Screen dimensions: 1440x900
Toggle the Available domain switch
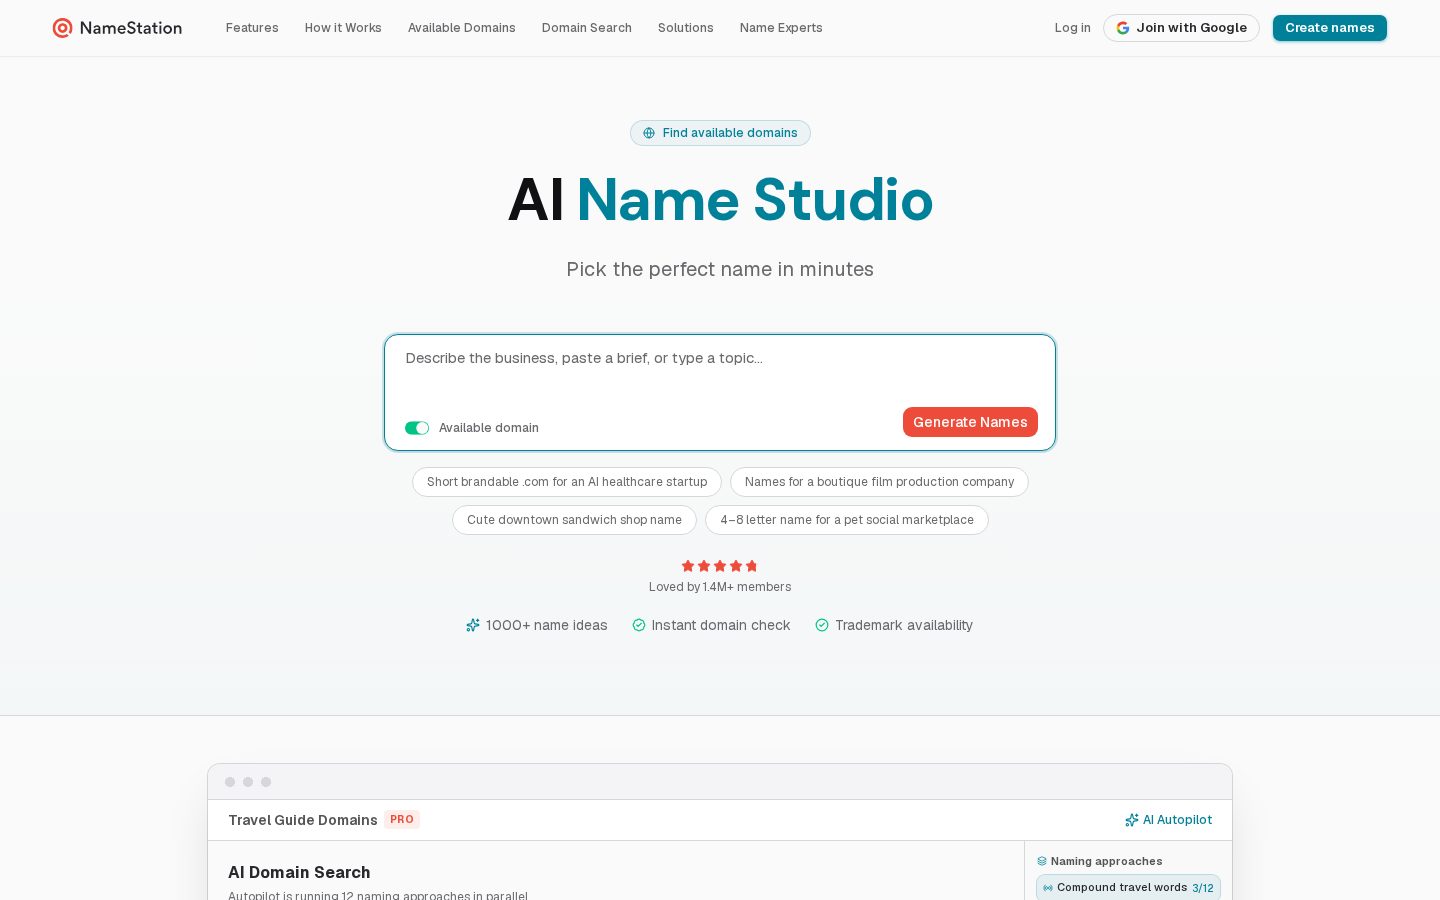417,428
